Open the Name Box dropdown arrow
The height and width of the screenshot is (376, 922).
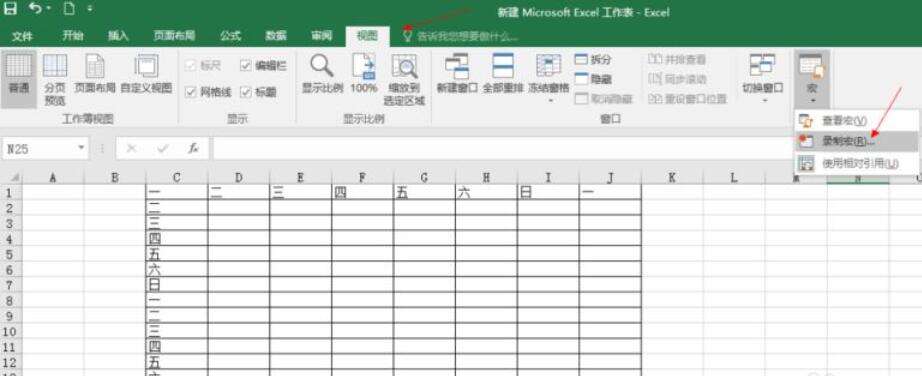pos(81,148)
